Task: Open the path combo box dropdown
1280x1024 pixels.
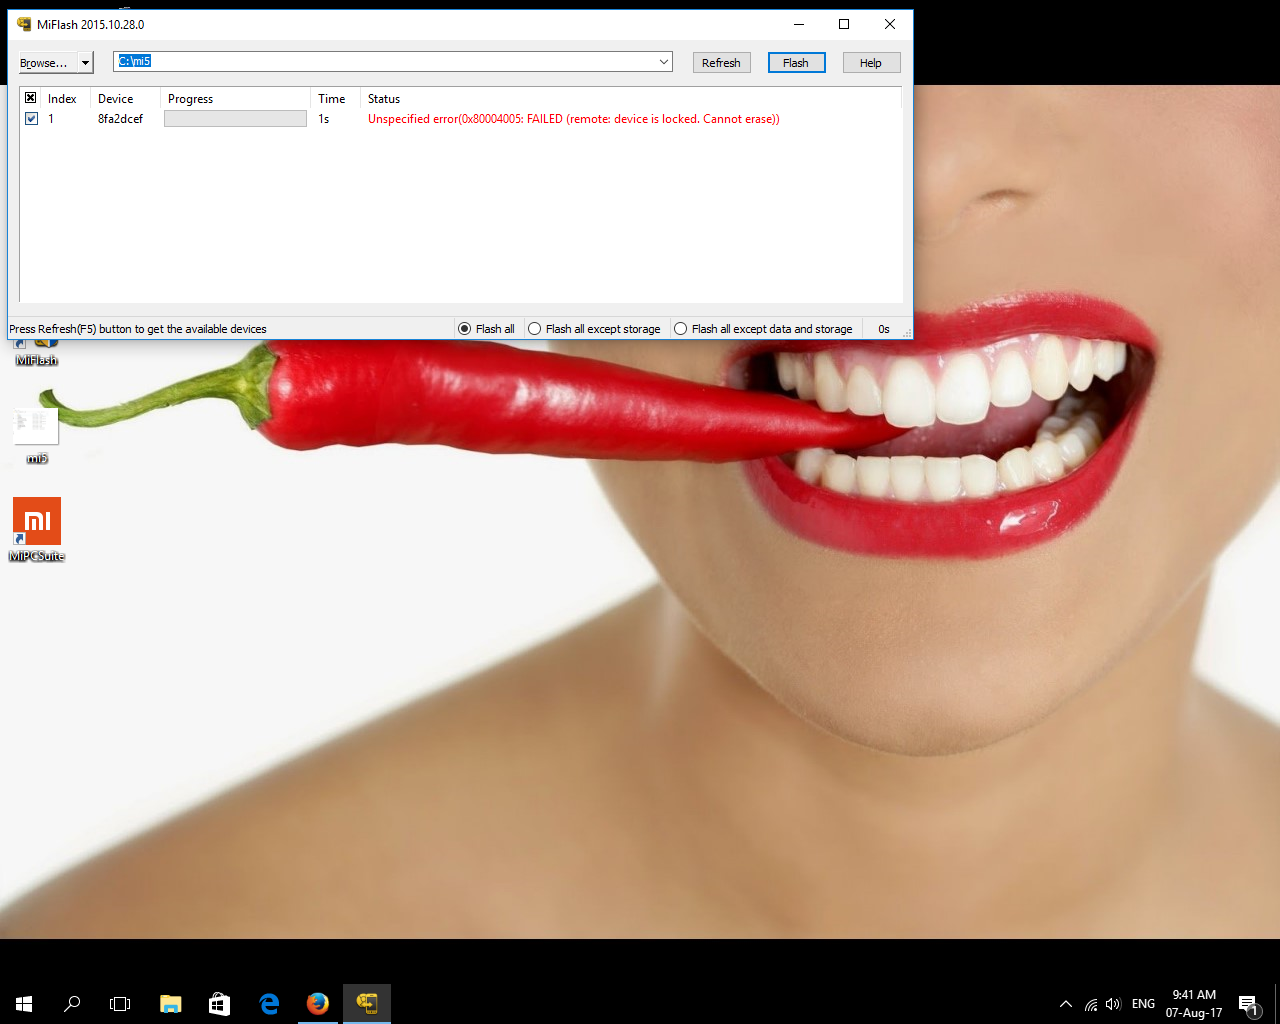Action: click(x=664, y=62)
